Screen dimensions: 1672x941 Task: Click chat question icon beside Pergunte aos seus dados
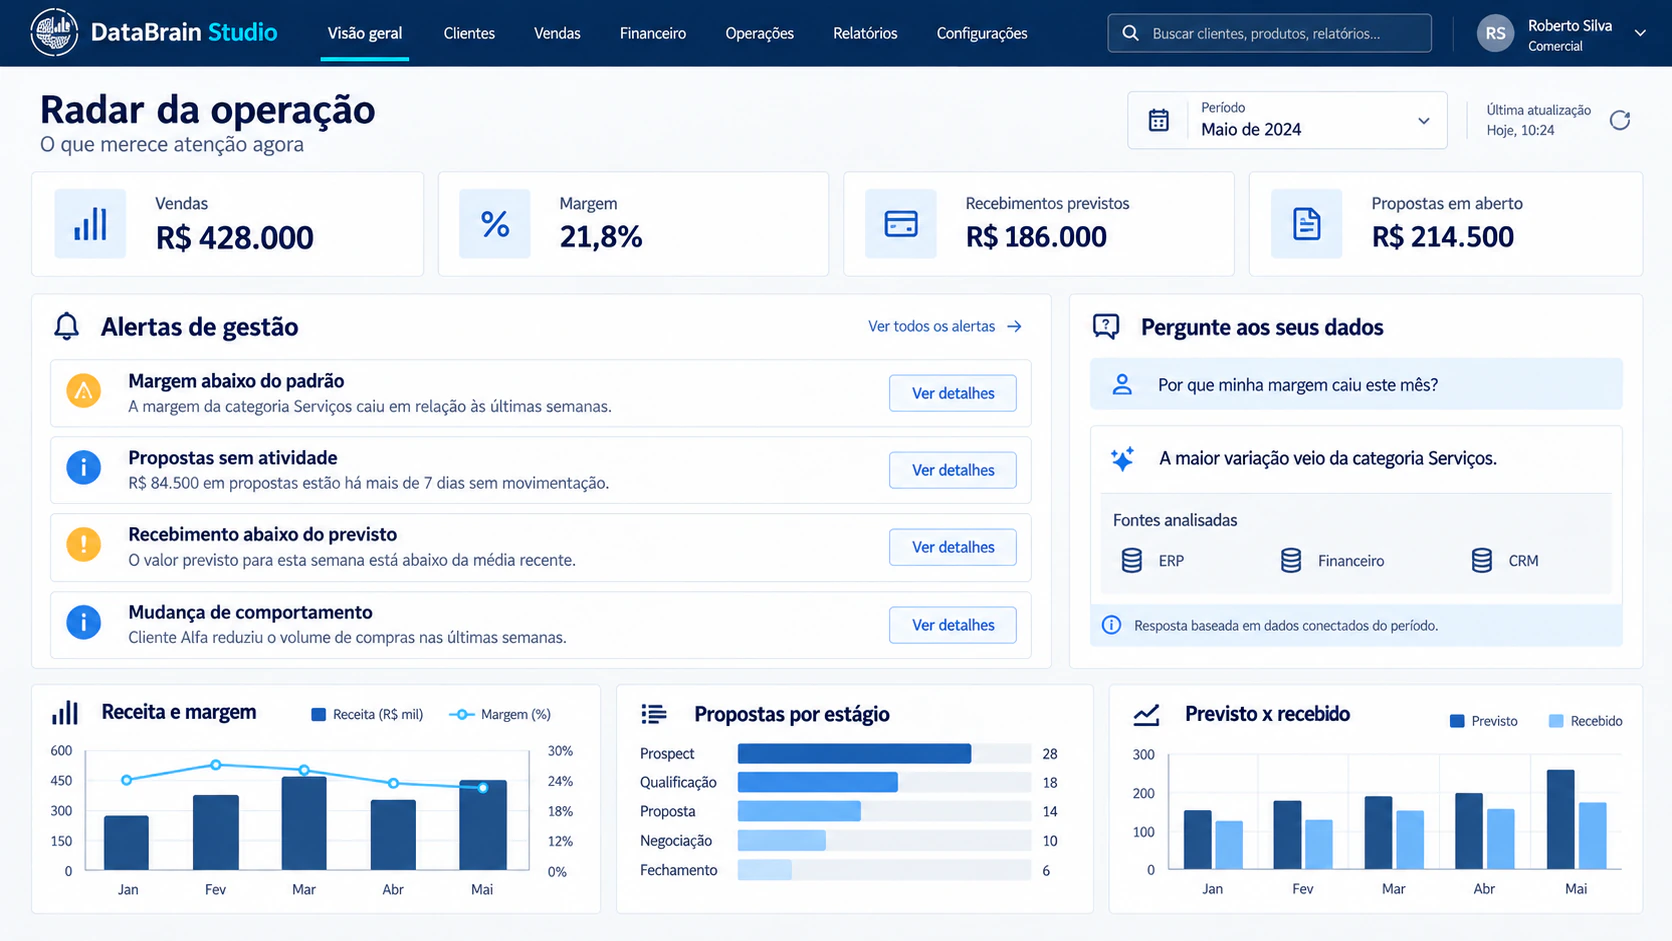click(1106, 327)
